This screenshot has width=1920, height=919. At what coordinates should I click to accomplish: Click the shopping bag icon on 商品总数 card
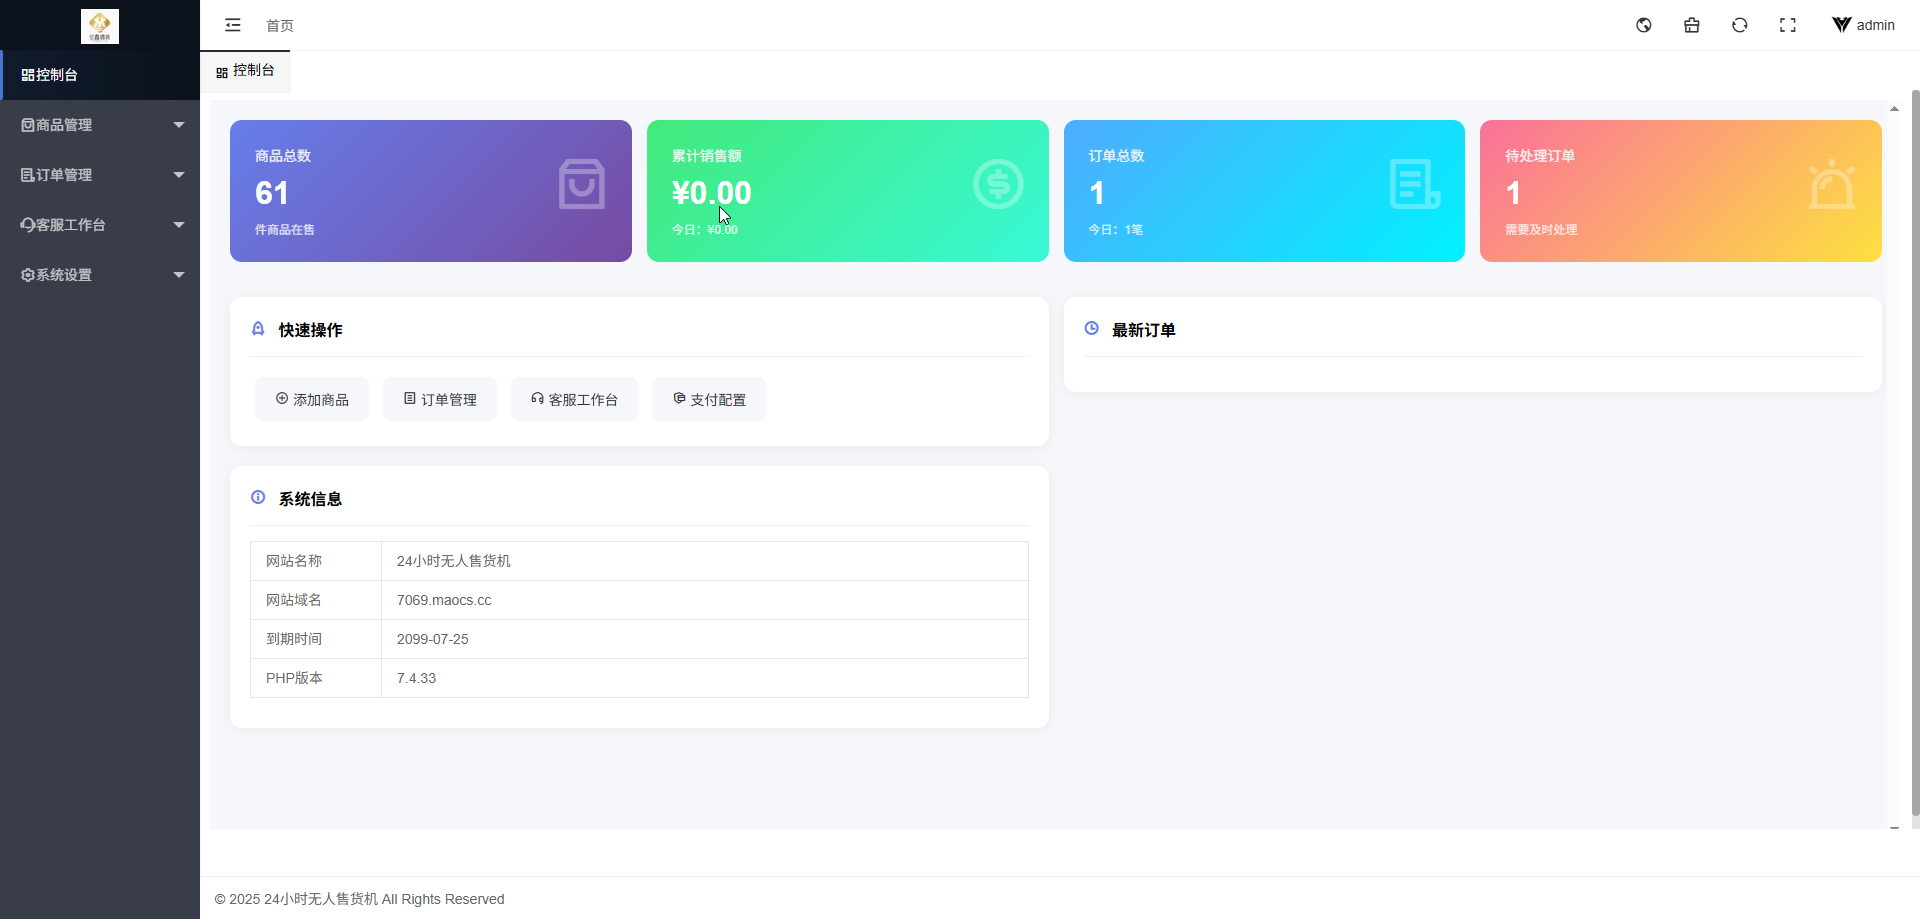582,184
